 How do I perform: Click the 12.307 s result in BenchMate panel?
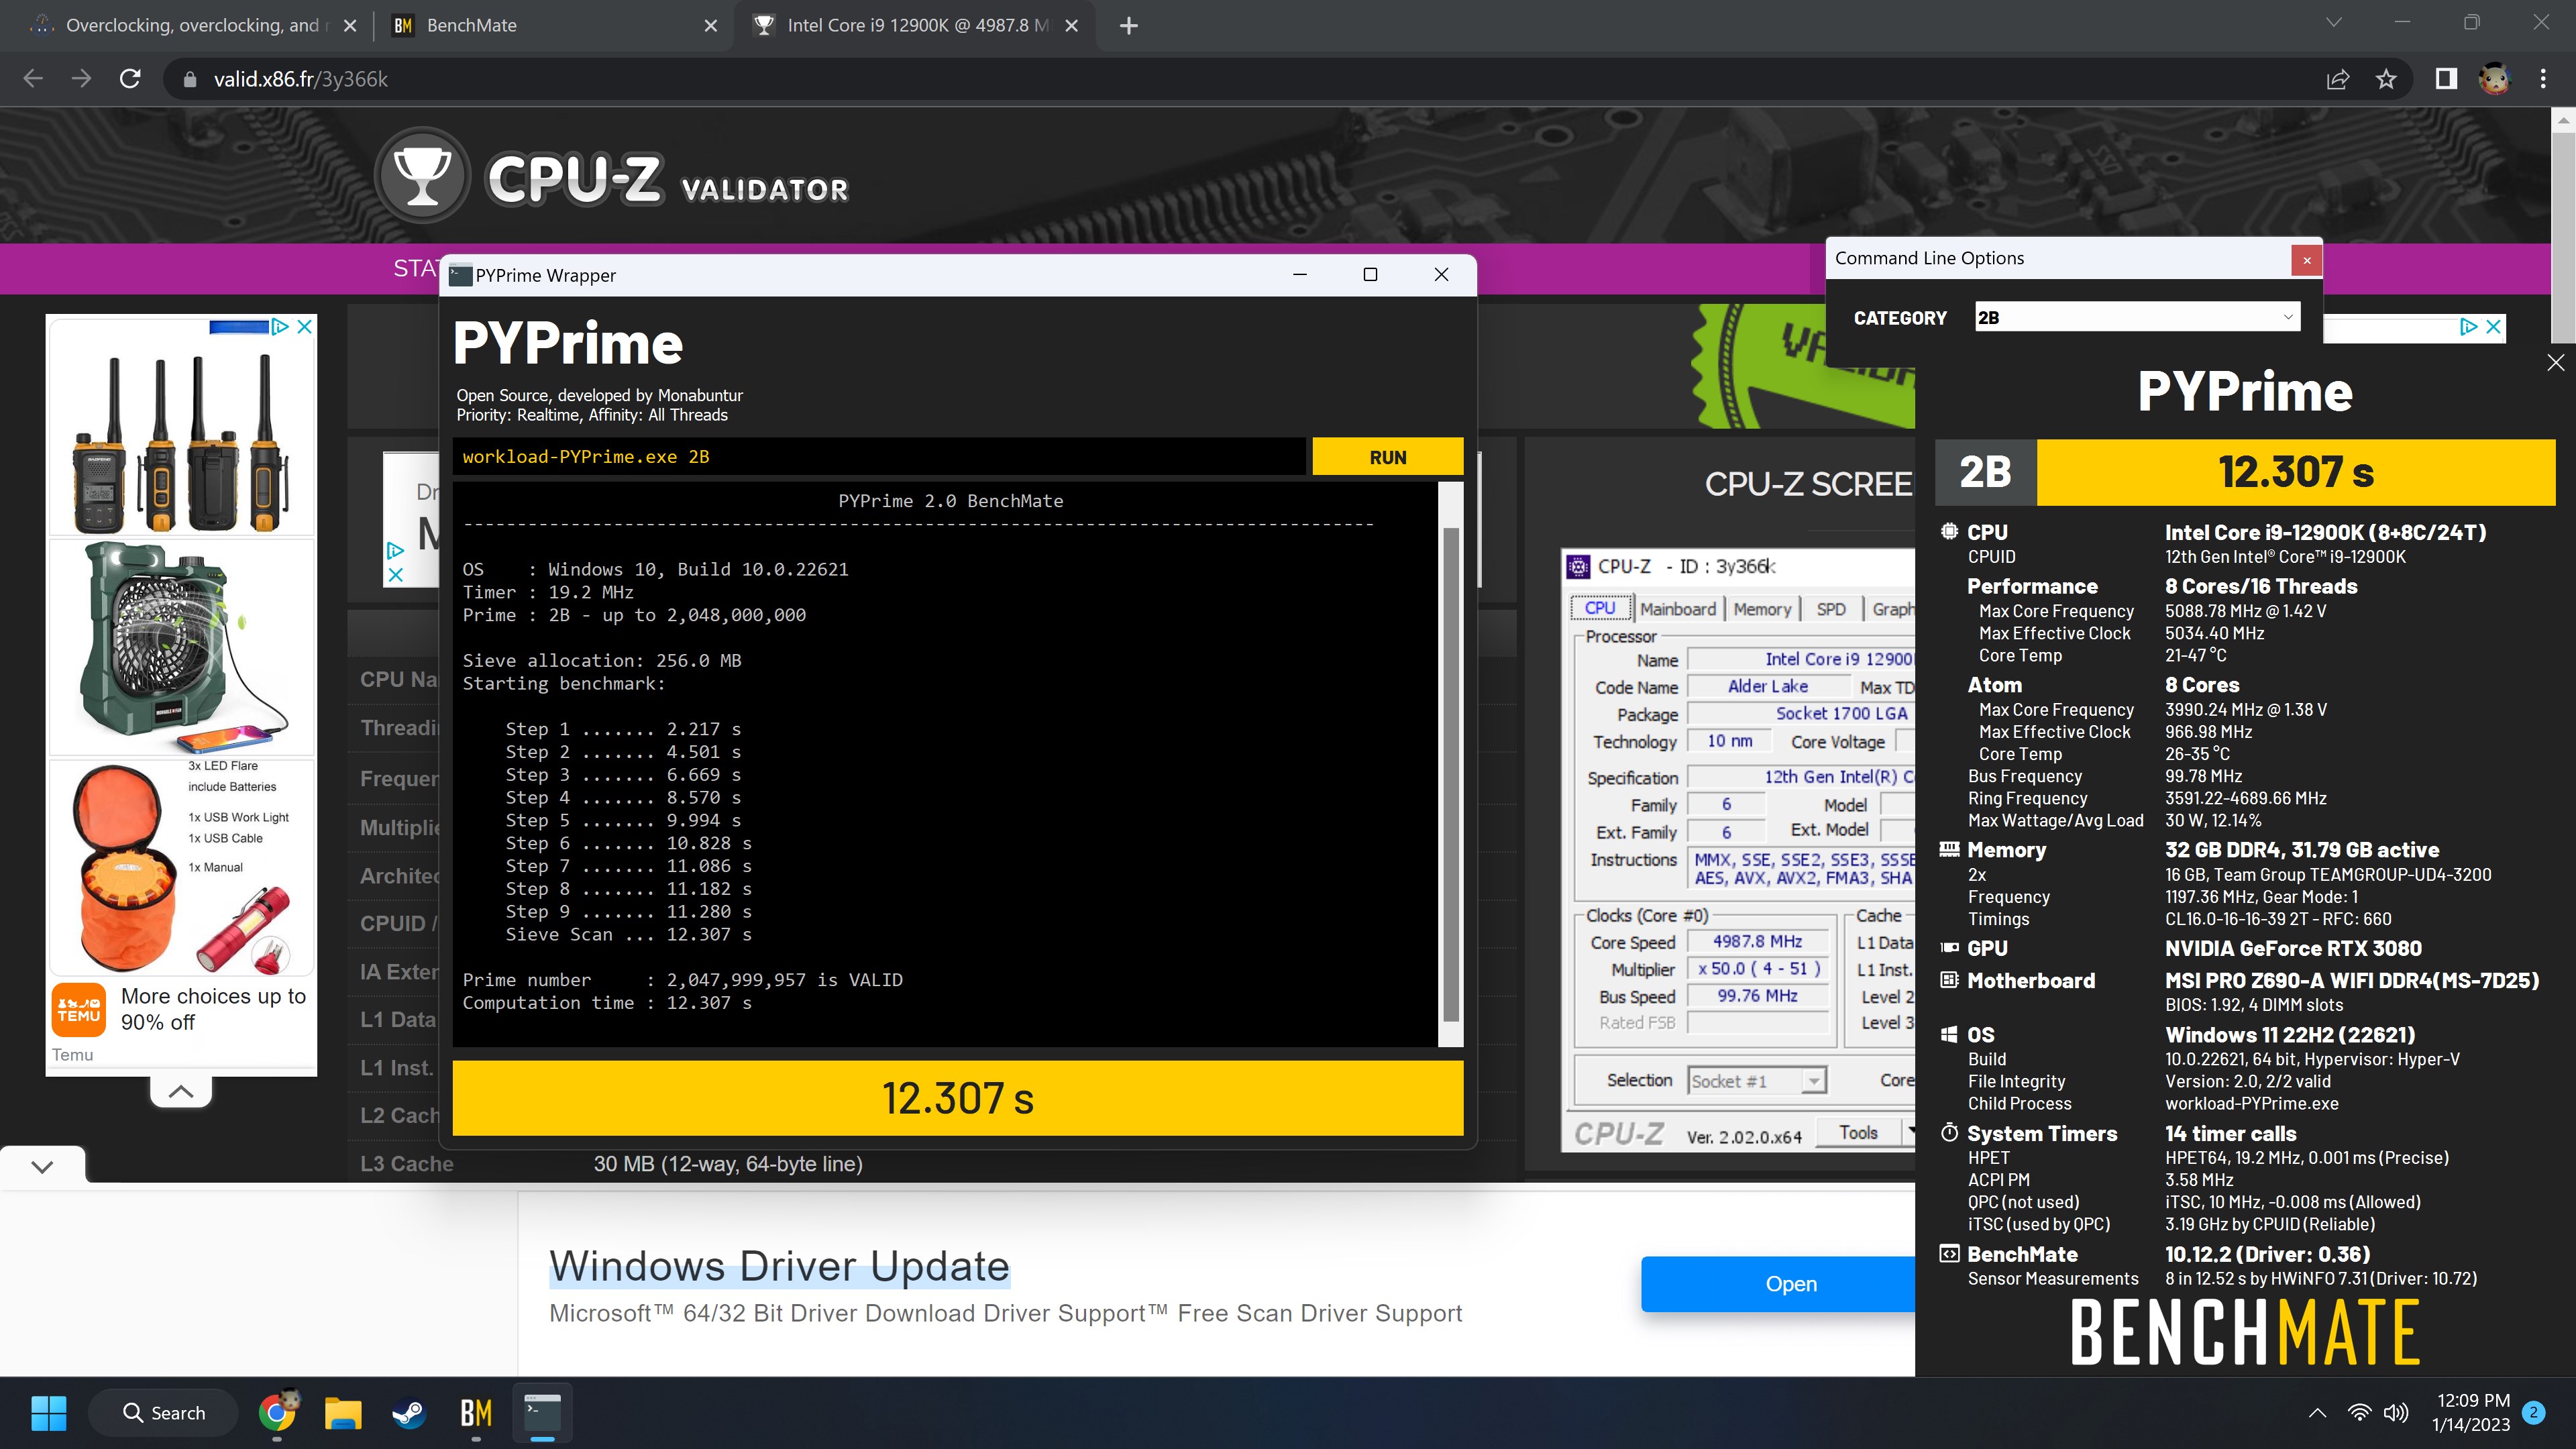point(2295,472)
